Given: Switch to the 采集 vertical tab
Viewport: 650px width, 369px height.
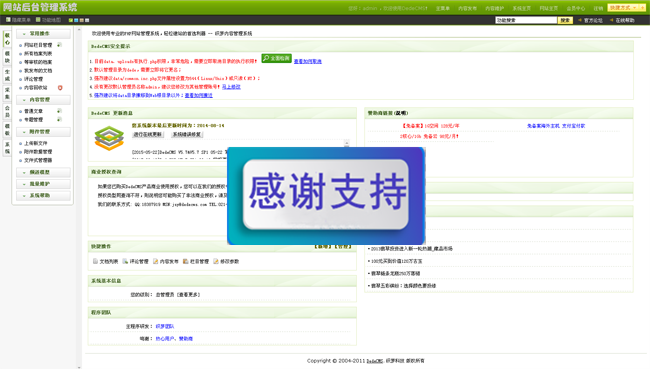Looking at the screenshot, I should click(x=7, y=93).
